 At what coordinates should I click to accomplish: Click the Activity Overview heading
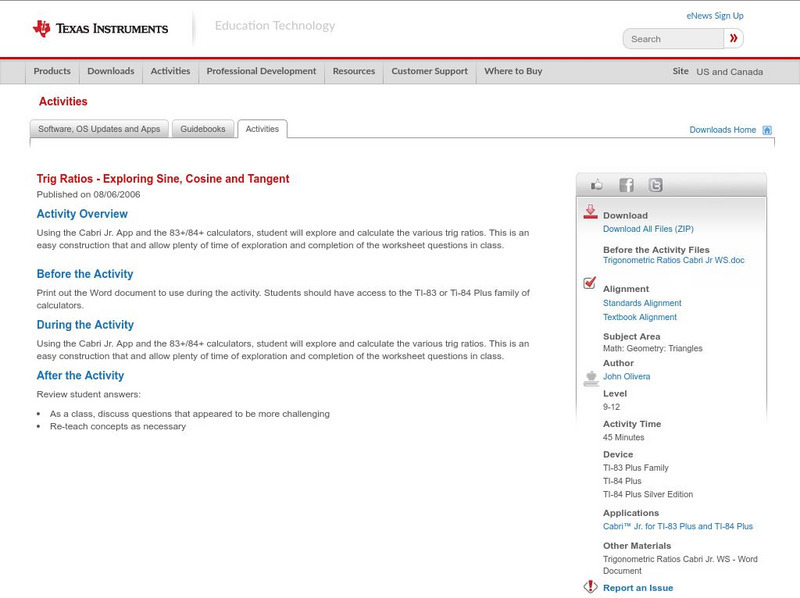tap(82, 214)
